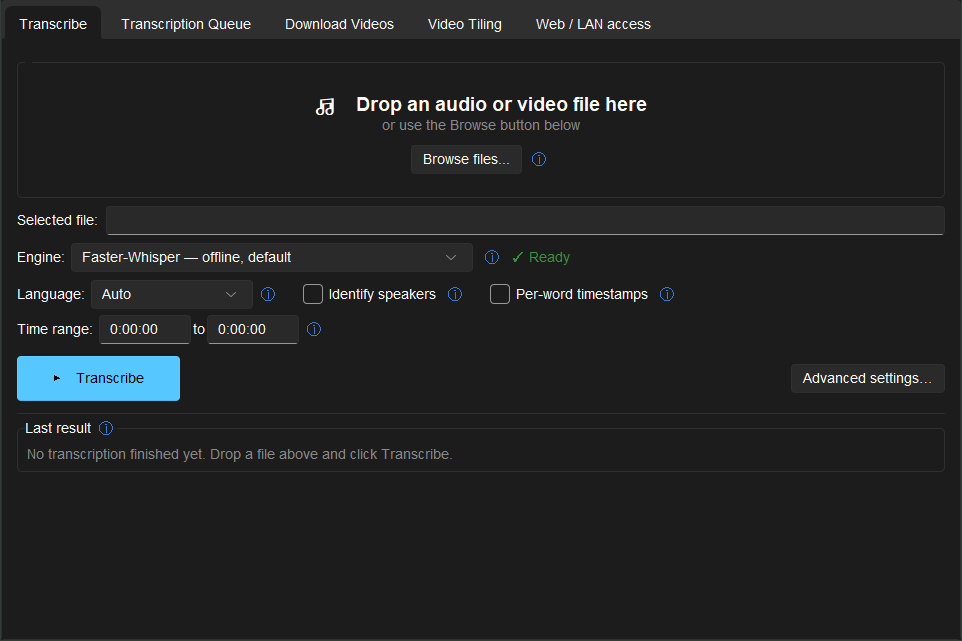
Task: Open the Language dropdown set to Auto
Action: 172,294
